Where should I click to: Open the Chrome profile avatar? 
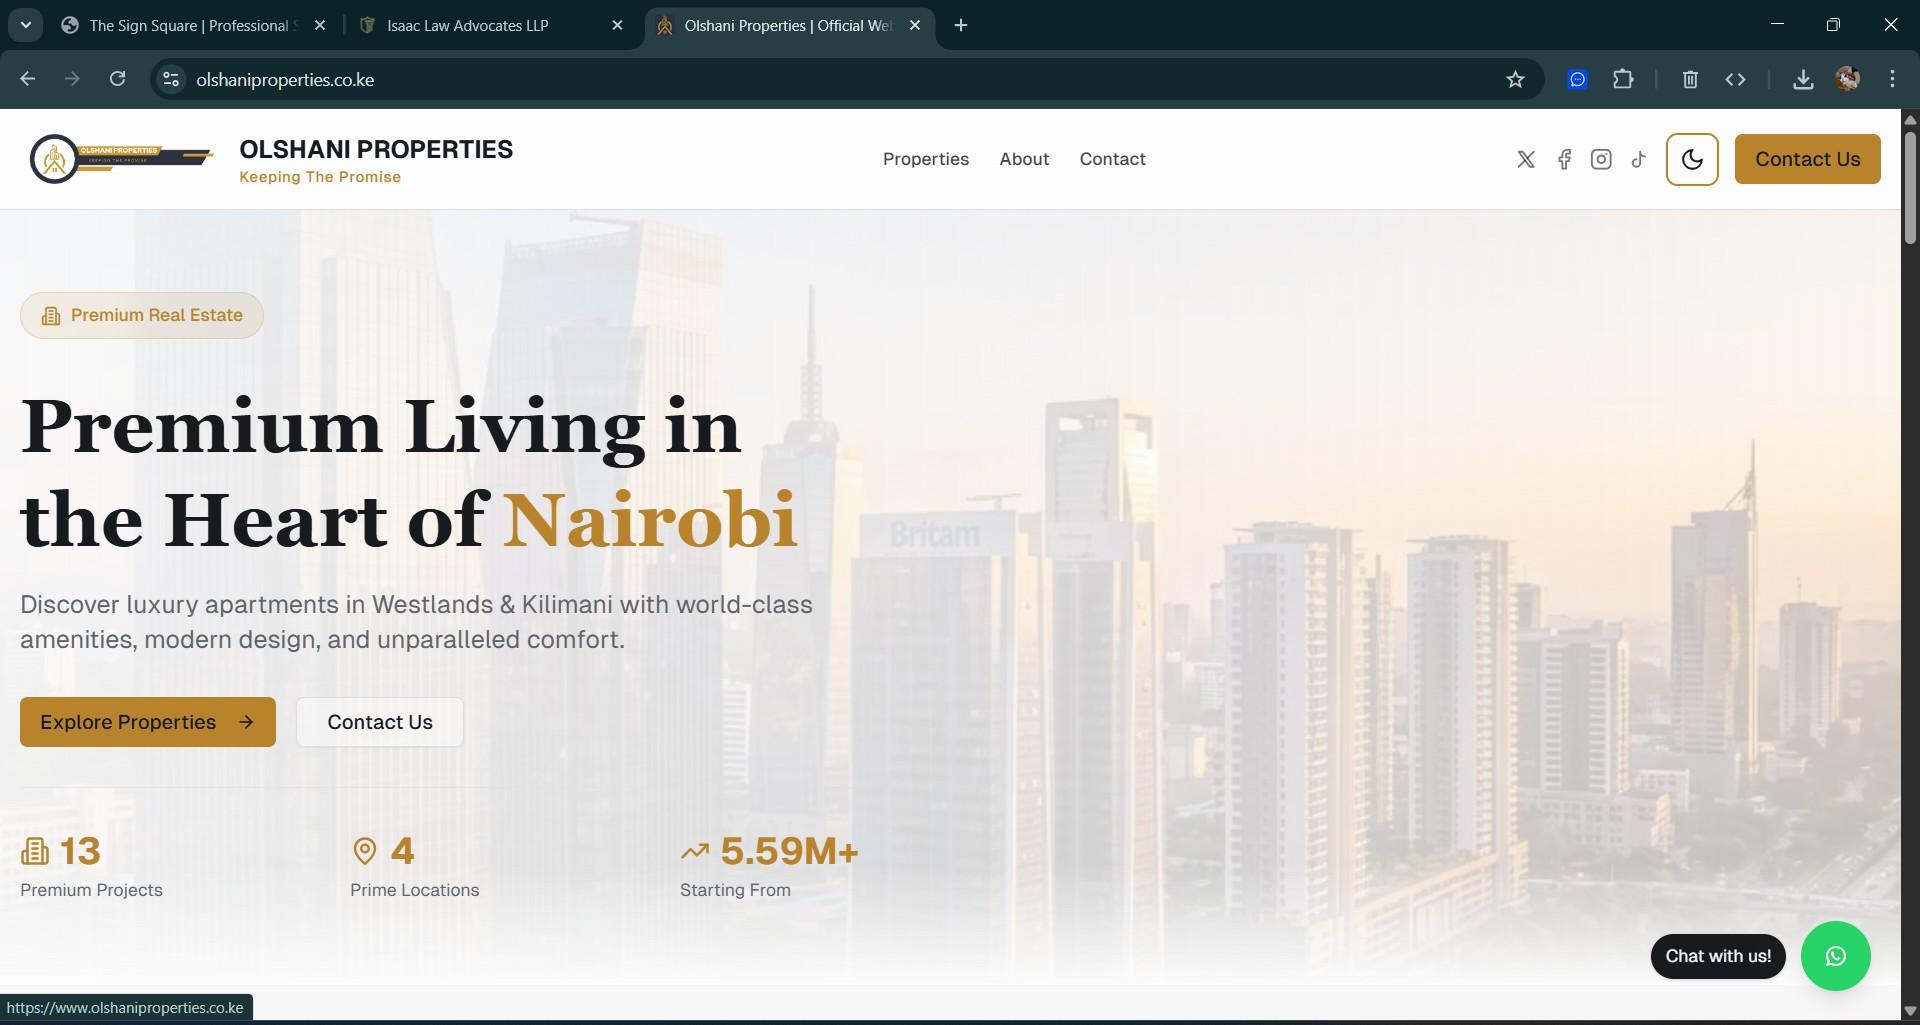[1847, 79]
